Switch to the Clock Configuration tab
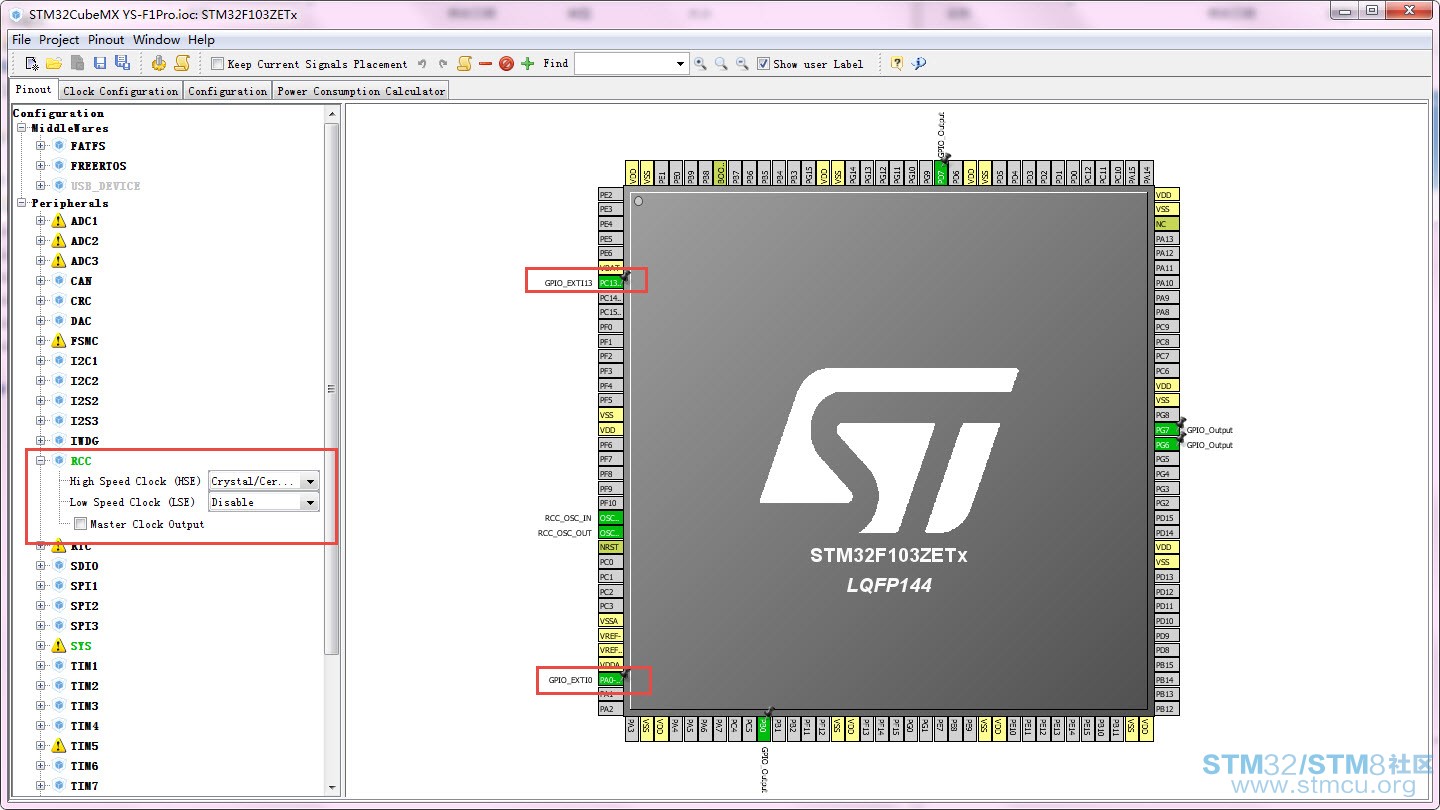Screen dimensions: 1440x810 (120, 91)
